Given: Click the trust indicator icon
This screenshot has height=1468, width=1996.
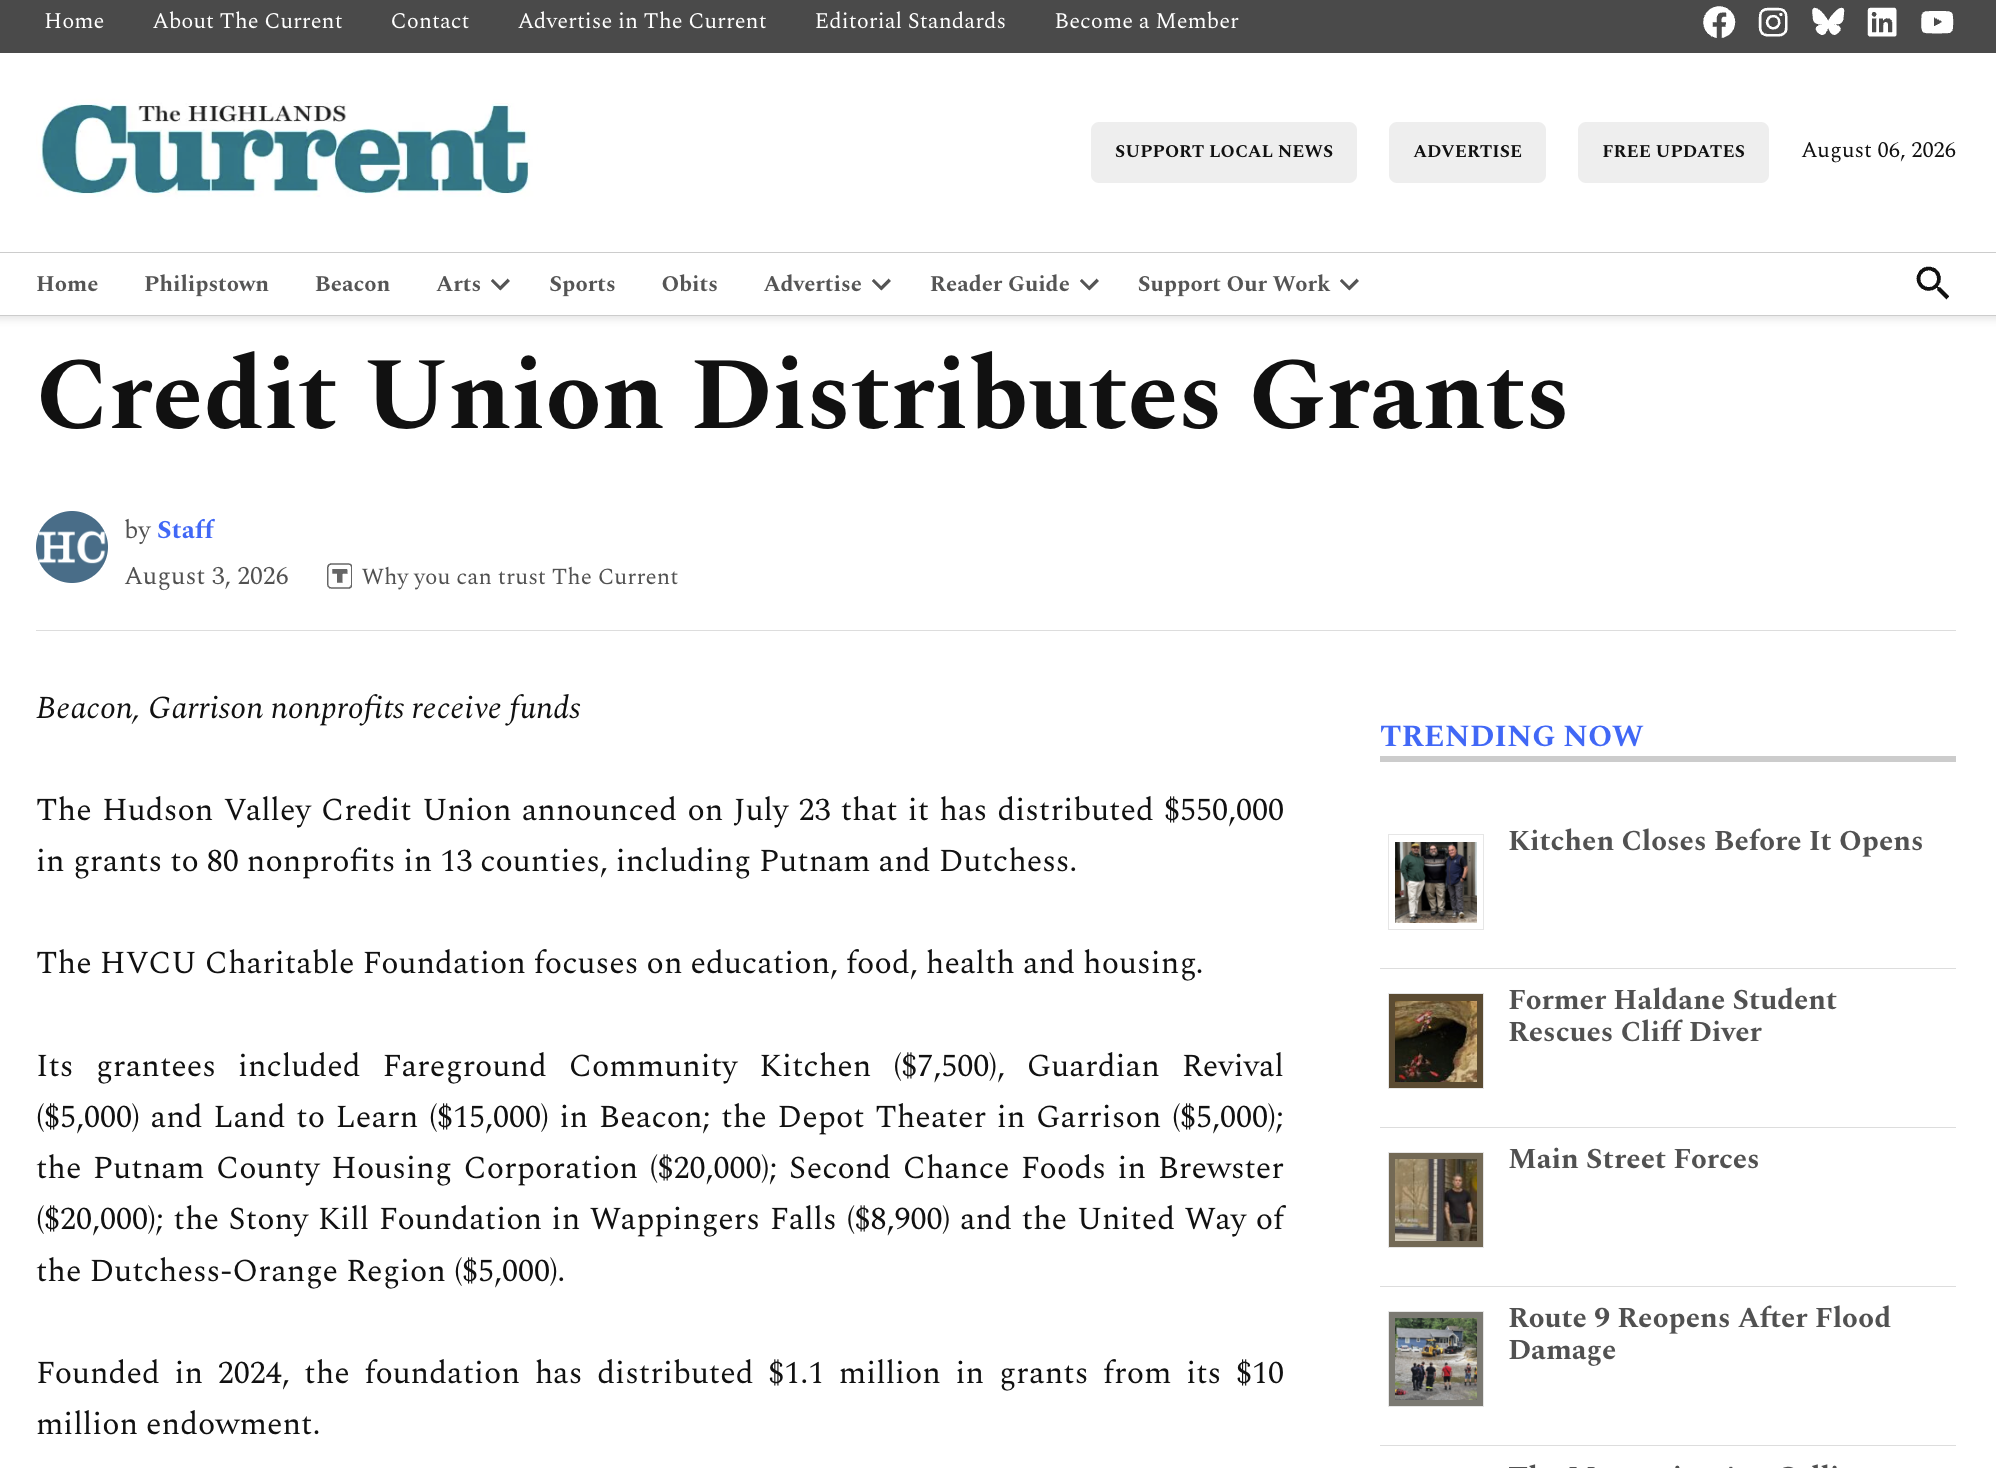Looking at the screenshot, I should 339,576.
